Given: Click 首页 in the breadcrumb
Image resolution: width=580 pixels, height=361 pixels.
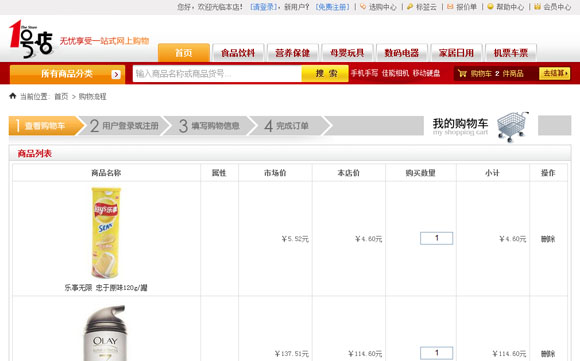Looking at the screenshot, I should coord(61,97).
